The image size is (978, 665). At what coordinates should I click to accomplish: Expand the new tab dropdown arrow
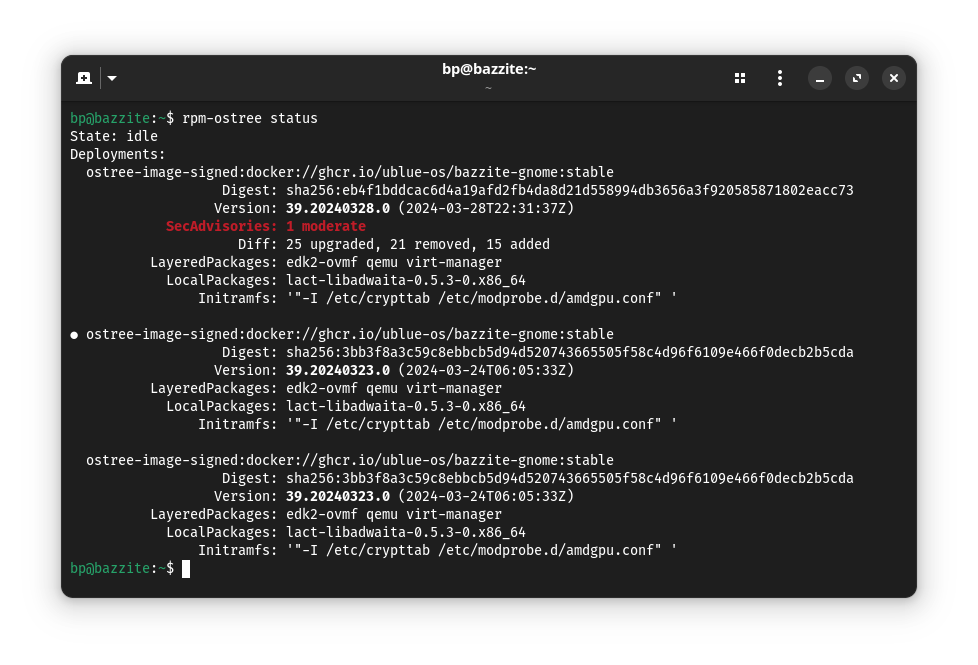point(112,78)
